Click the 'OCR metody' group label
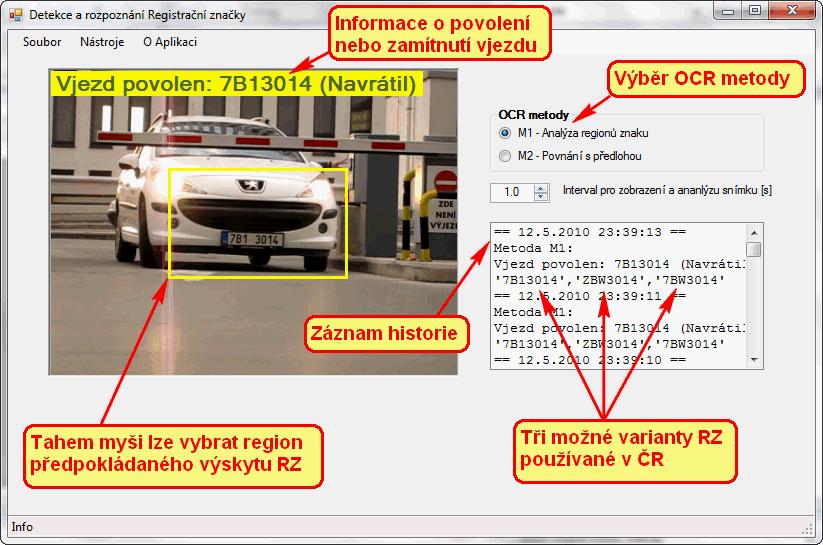Viewport: 823px width, 545px height. tap(533, 115)
